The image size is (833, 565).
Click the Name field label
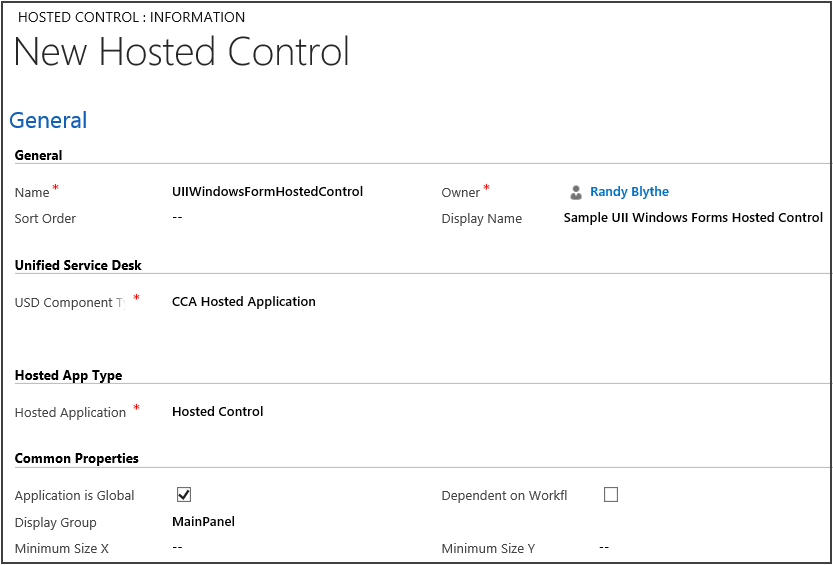tap(32, 193)
